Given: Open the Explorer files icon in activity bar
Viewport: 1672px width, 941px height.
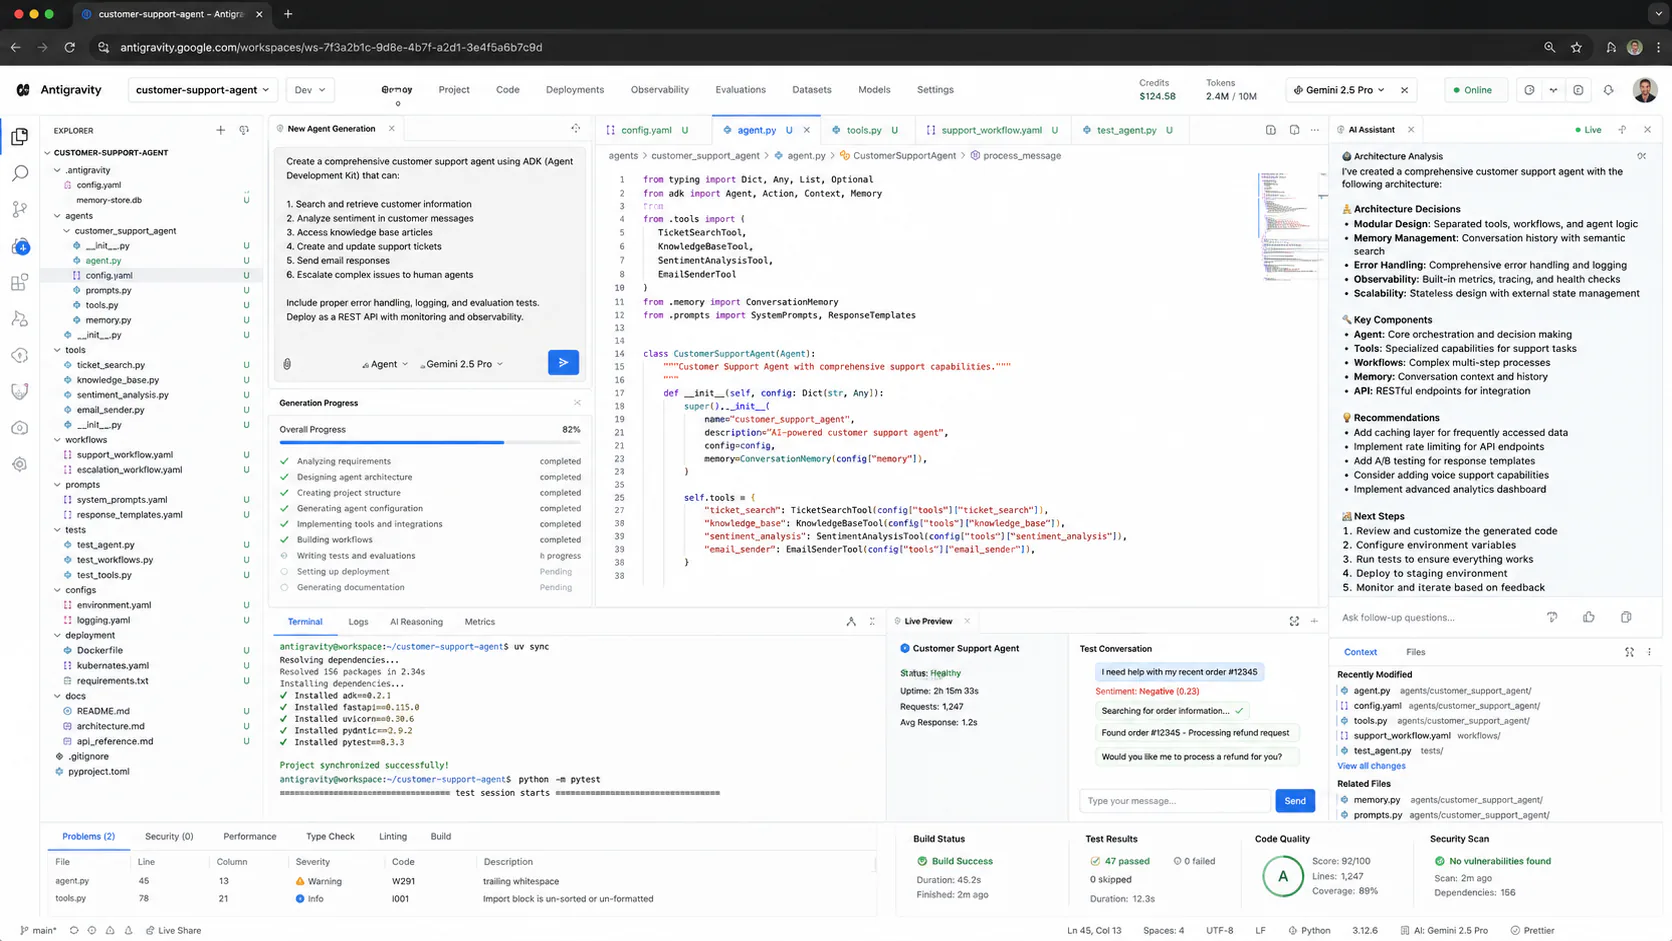Looking at the screenshot, I should 20,137.
